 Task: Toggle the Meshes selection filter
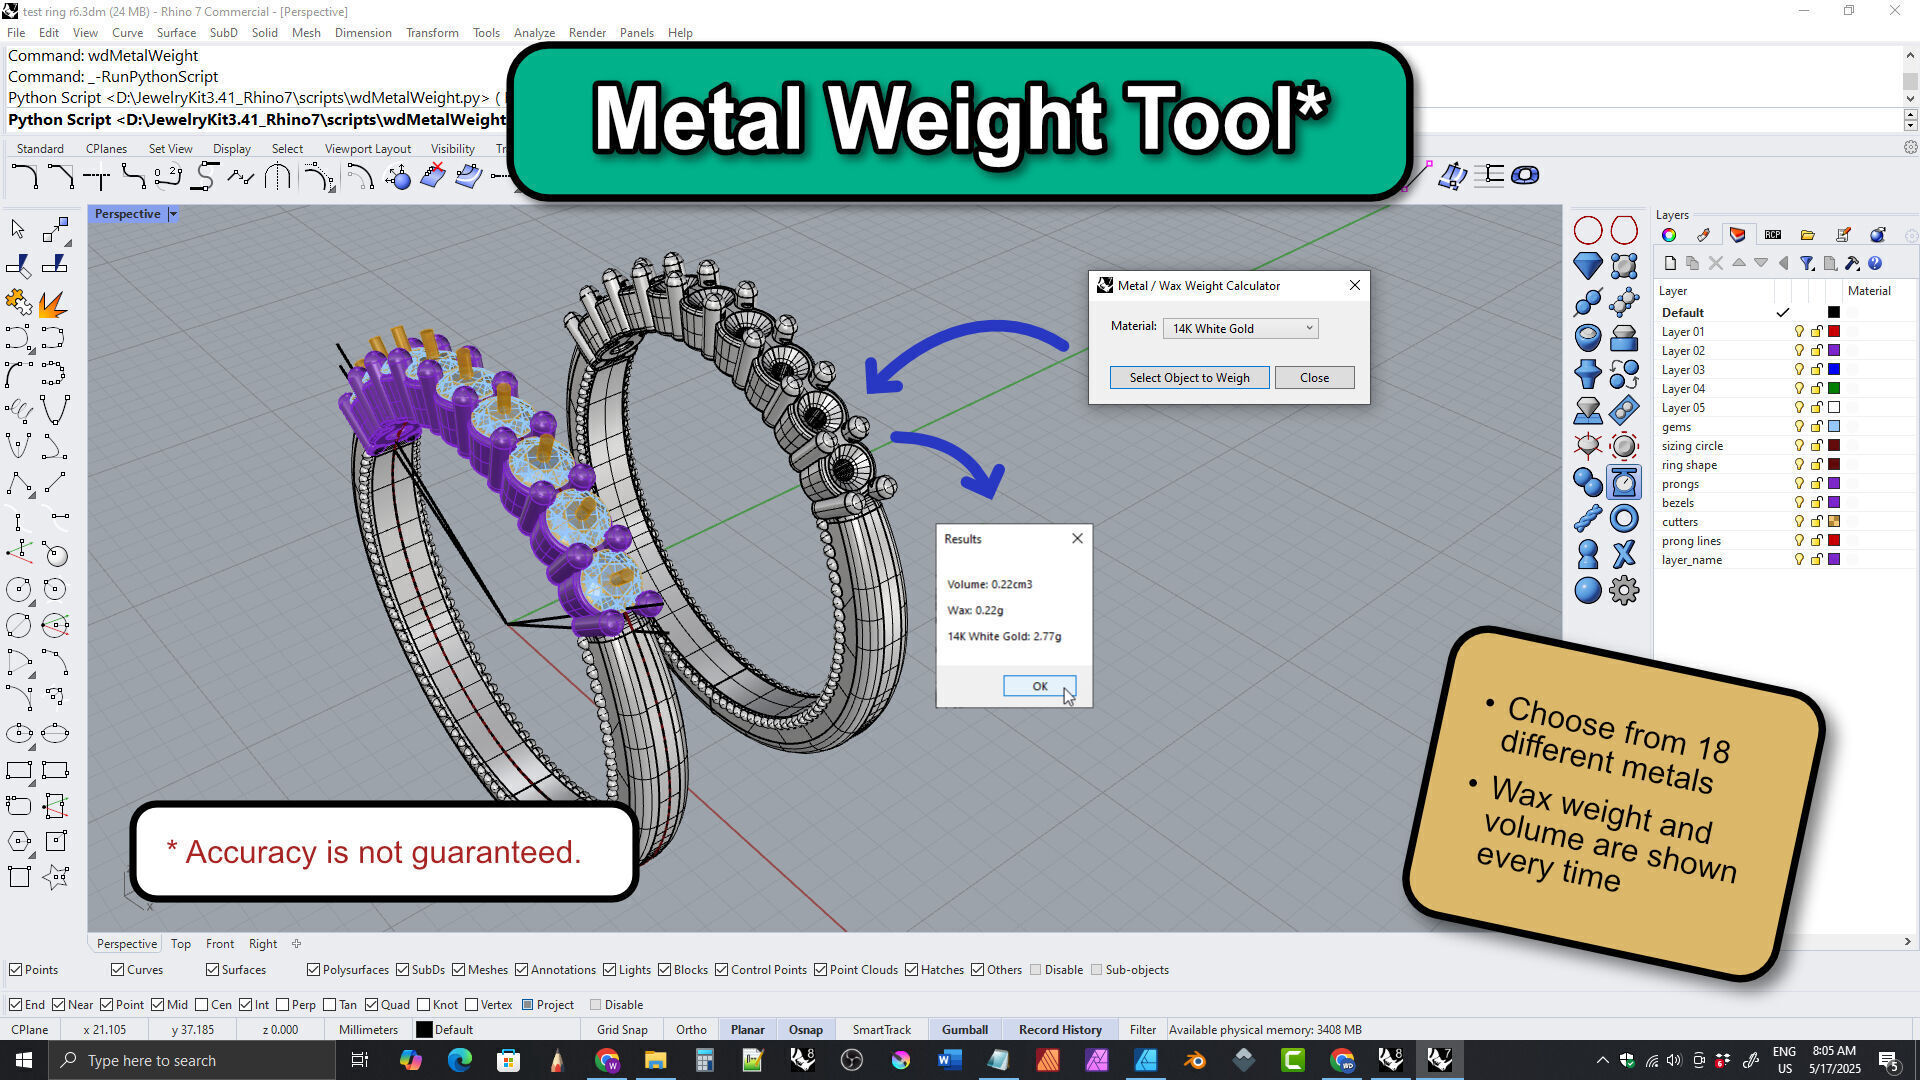(459, 970)
